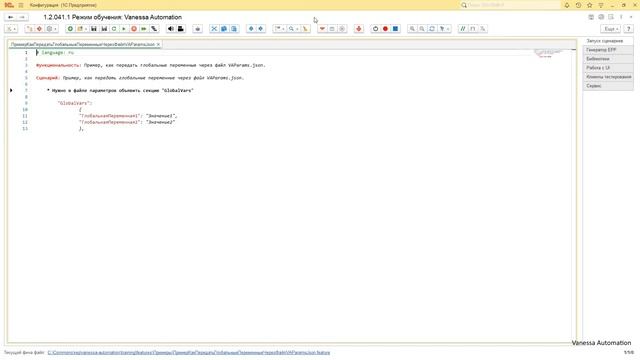Go forward with the right arrow button
Screen dimensions: 640x360
coord(22,17)
